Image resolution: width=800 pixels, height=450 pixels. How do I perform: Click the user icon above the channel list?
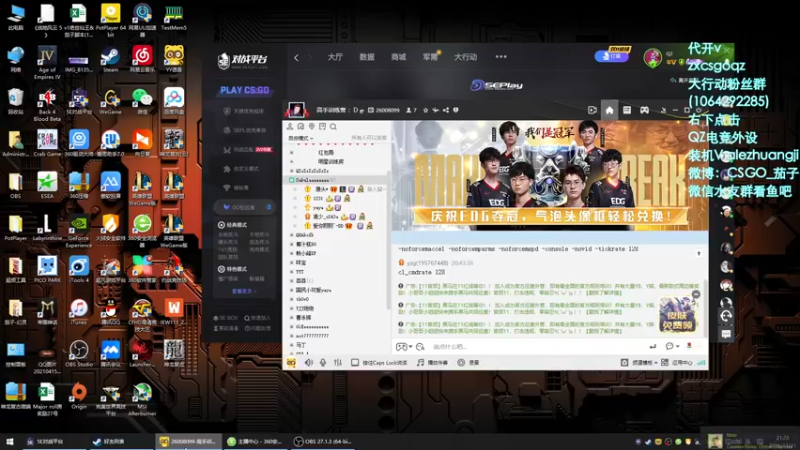[x=290, y=127]
